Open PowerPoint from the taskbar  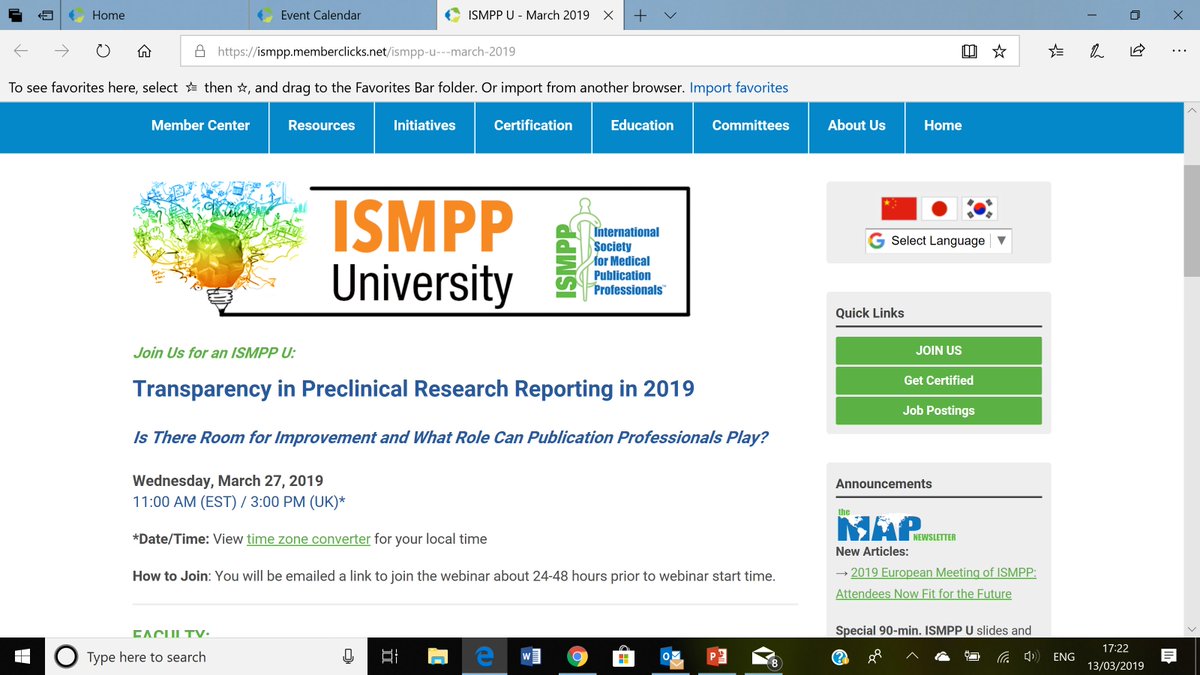click(716, 657)
